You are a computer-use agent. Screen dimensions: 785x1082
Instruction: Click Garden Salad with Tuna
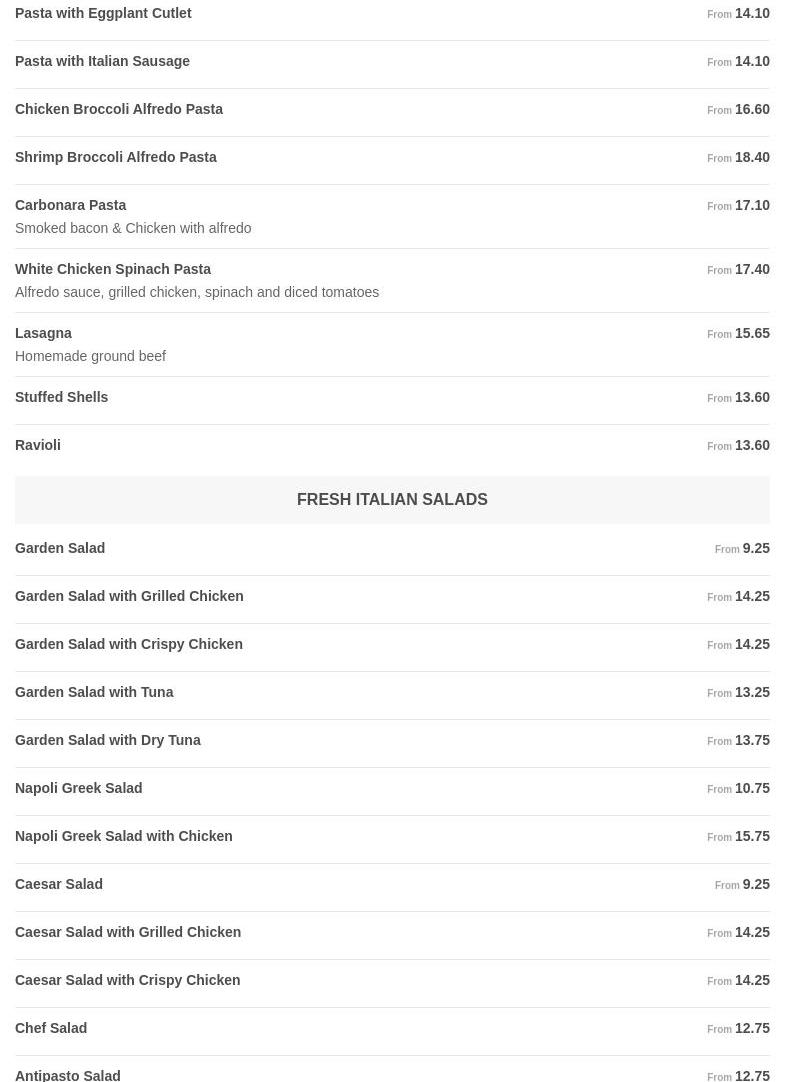point(94,693)
